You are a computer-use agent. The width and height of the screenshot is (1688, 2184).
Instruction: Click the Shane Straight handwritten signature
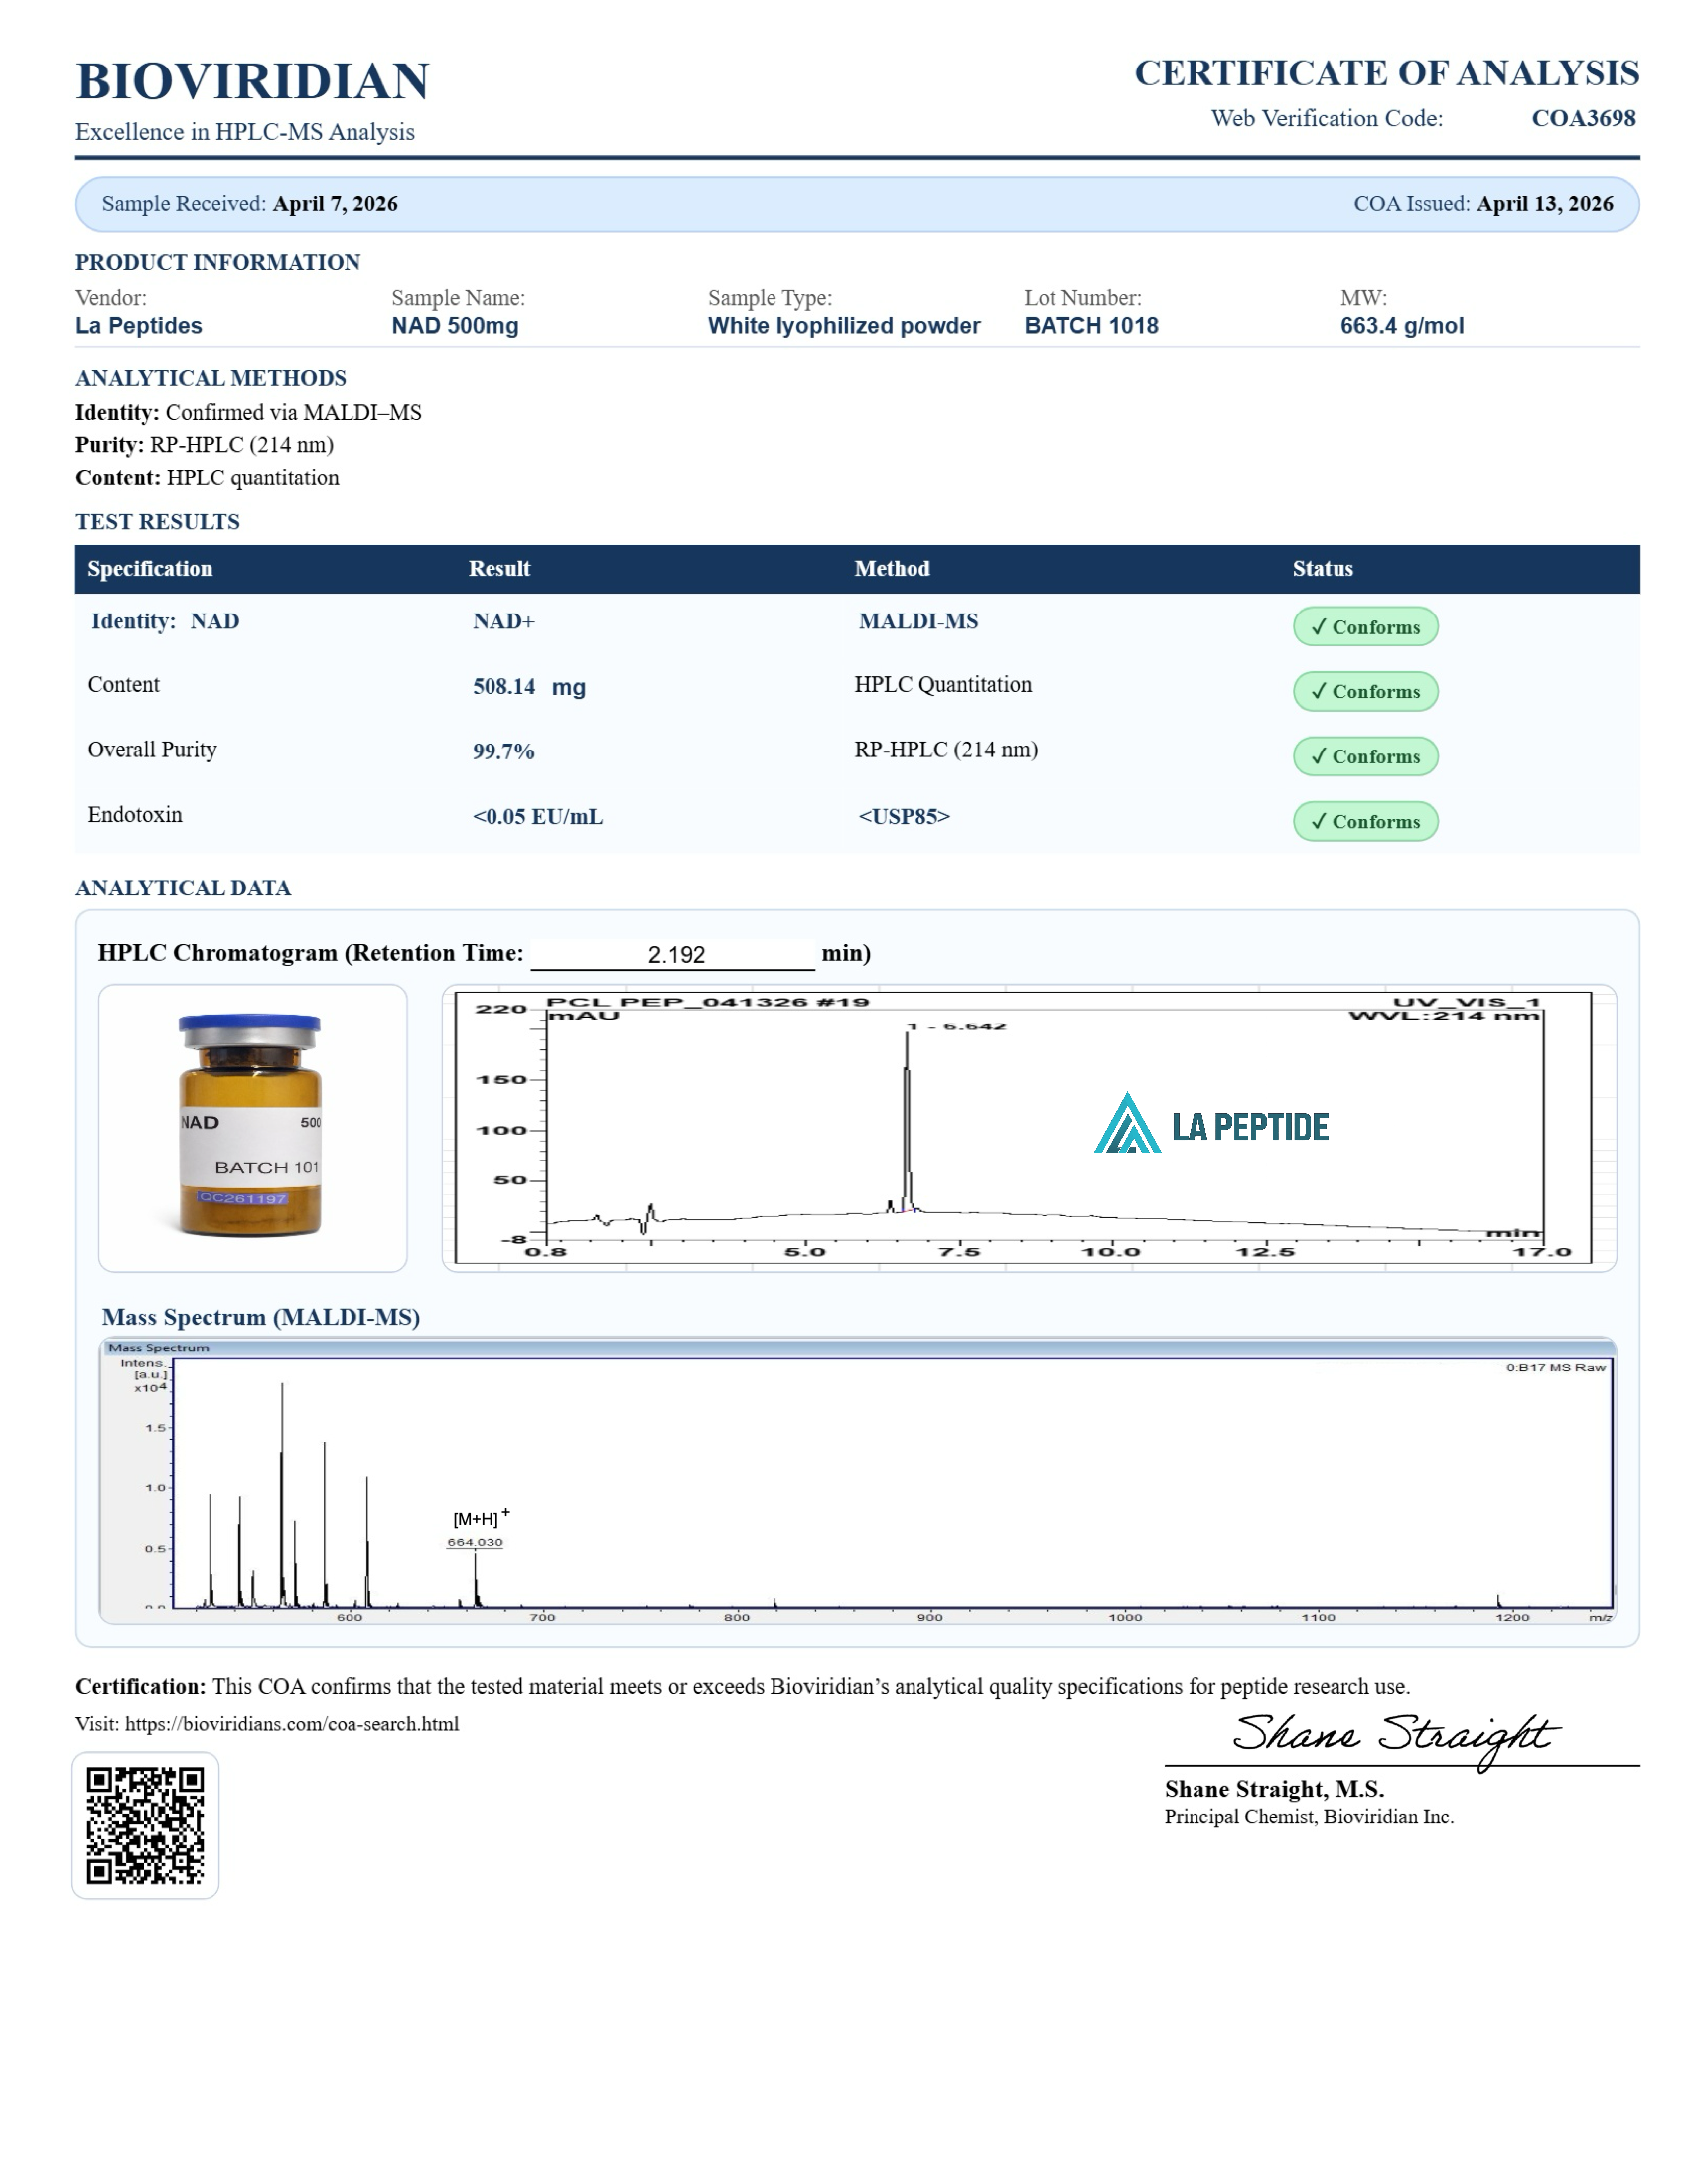(x=1394, y=1736)
